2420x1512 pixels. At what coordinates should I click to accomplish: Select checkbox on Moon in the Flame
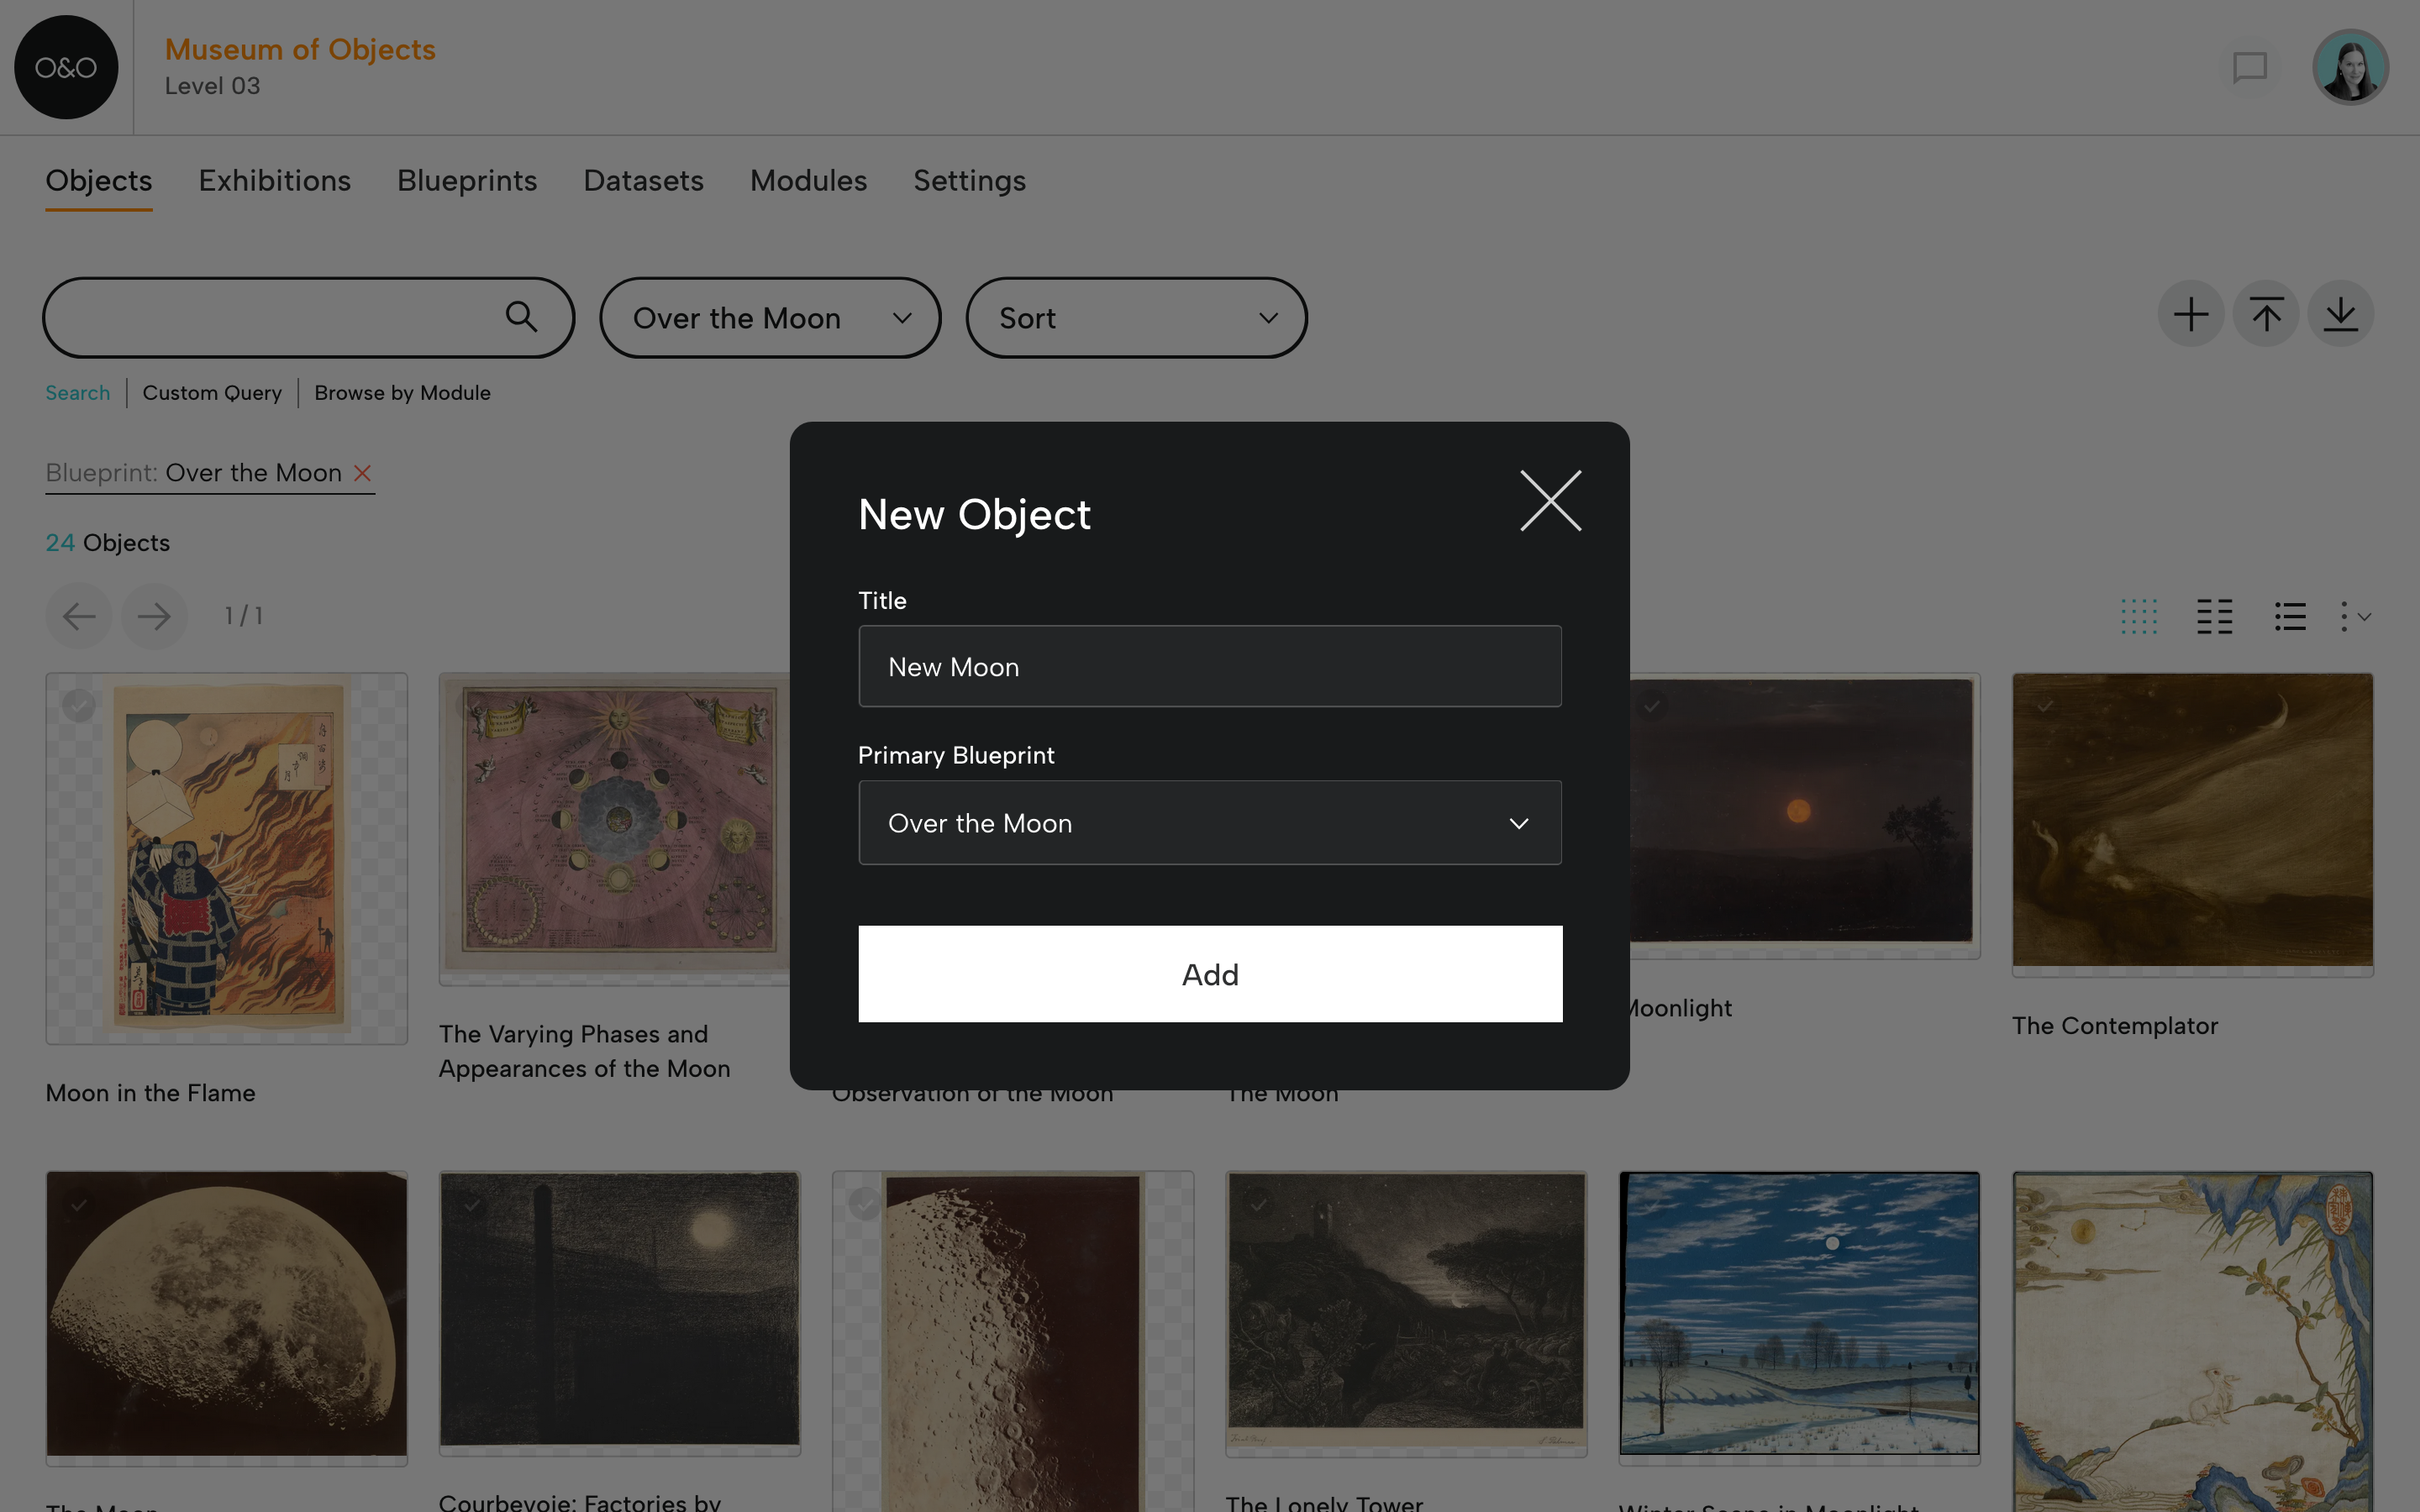click(x=79, y=706)
